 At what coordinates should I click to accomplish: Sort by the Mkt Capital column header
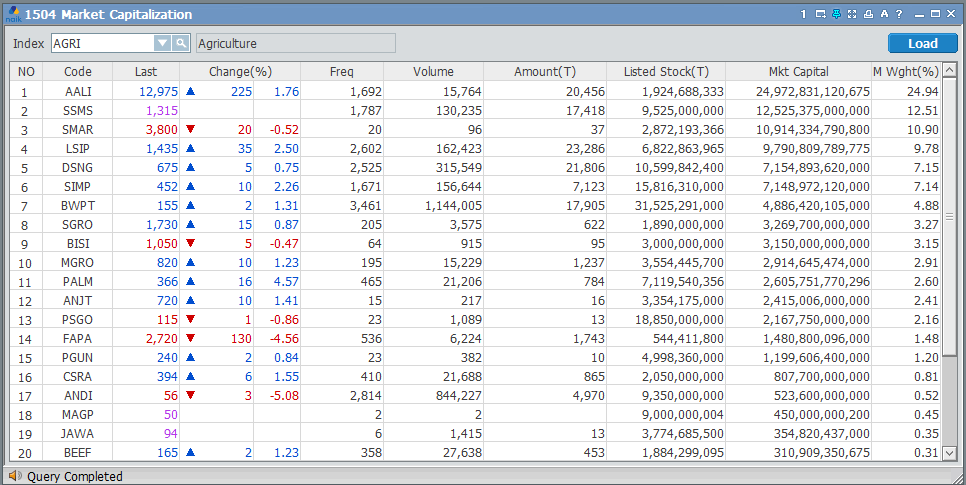point(797,72)
